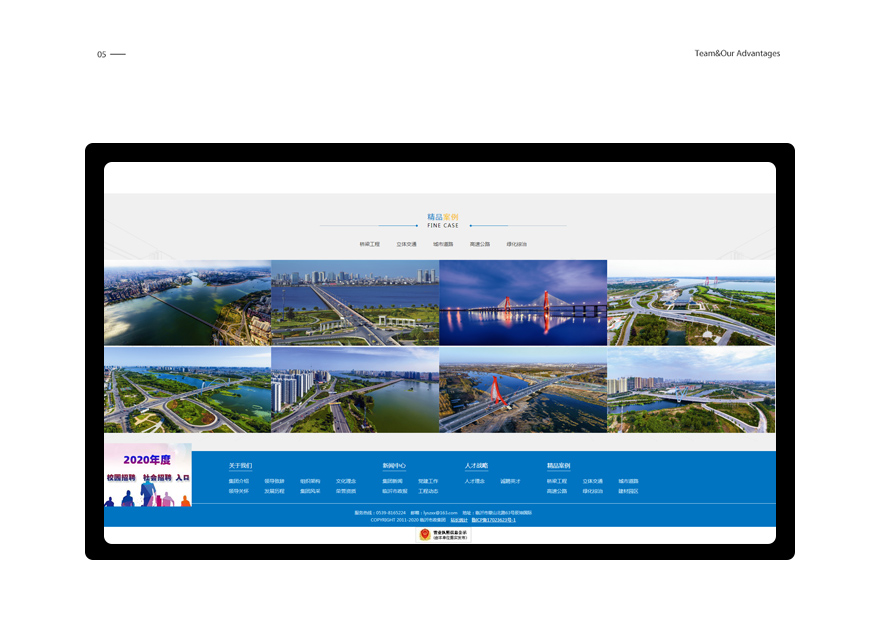Click the 精品案例 footer heading
880x625 pixels.
click(x=558, y=466)
